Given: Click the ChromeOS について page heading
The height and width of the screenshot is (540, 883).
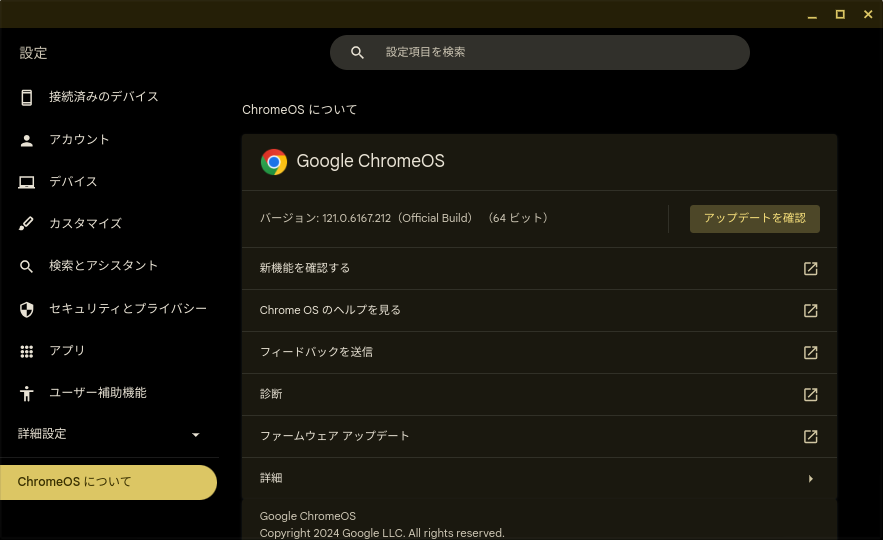Looking at the screenshot, I should (x=300, y=110).
